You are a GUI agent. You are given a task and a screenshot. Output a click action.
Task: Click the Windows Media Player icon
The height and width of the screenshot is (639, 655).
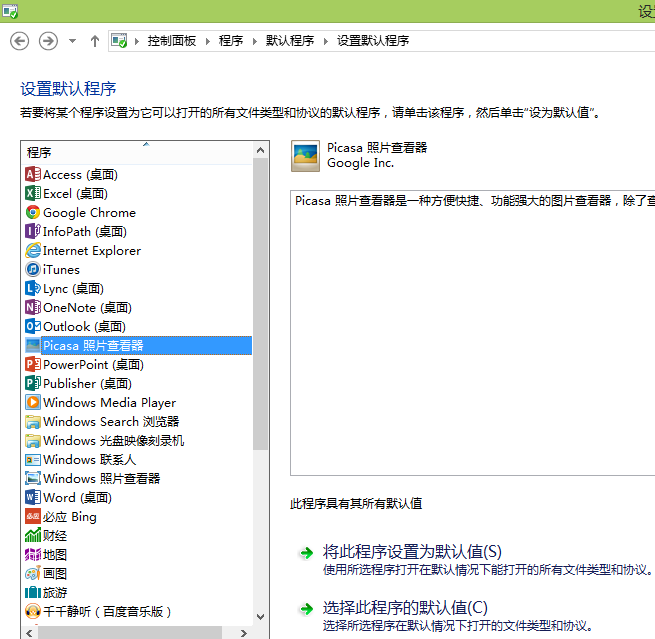coord(33,403)
